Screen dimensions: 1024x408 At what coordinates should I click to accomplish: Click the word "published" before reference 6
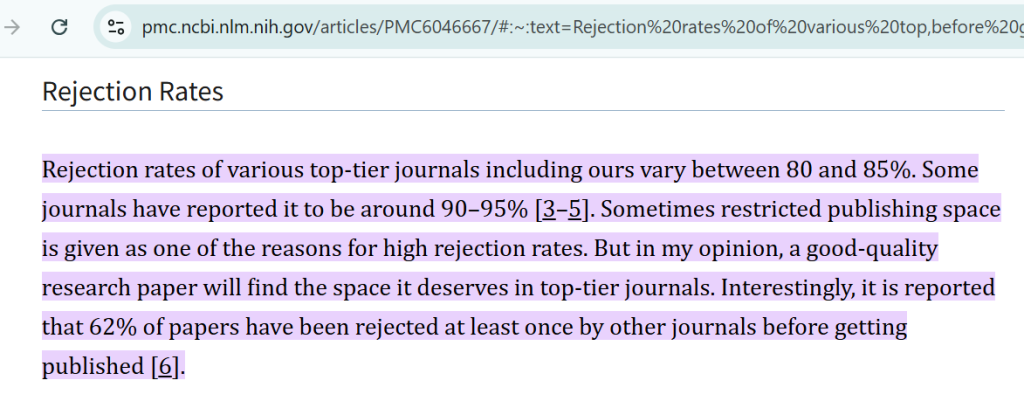(x=92, y=367)
